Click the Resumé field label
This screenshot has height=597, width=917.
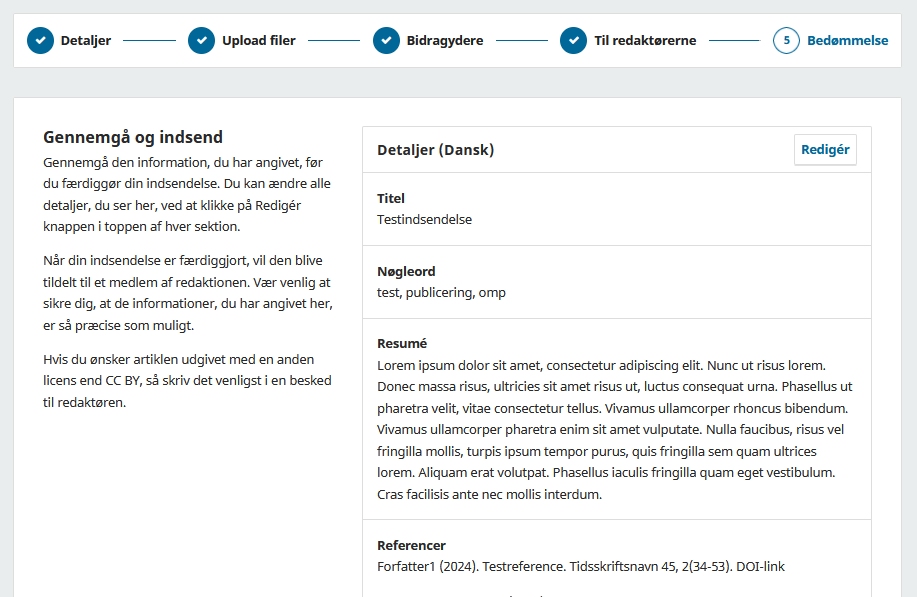pos(402,344)
